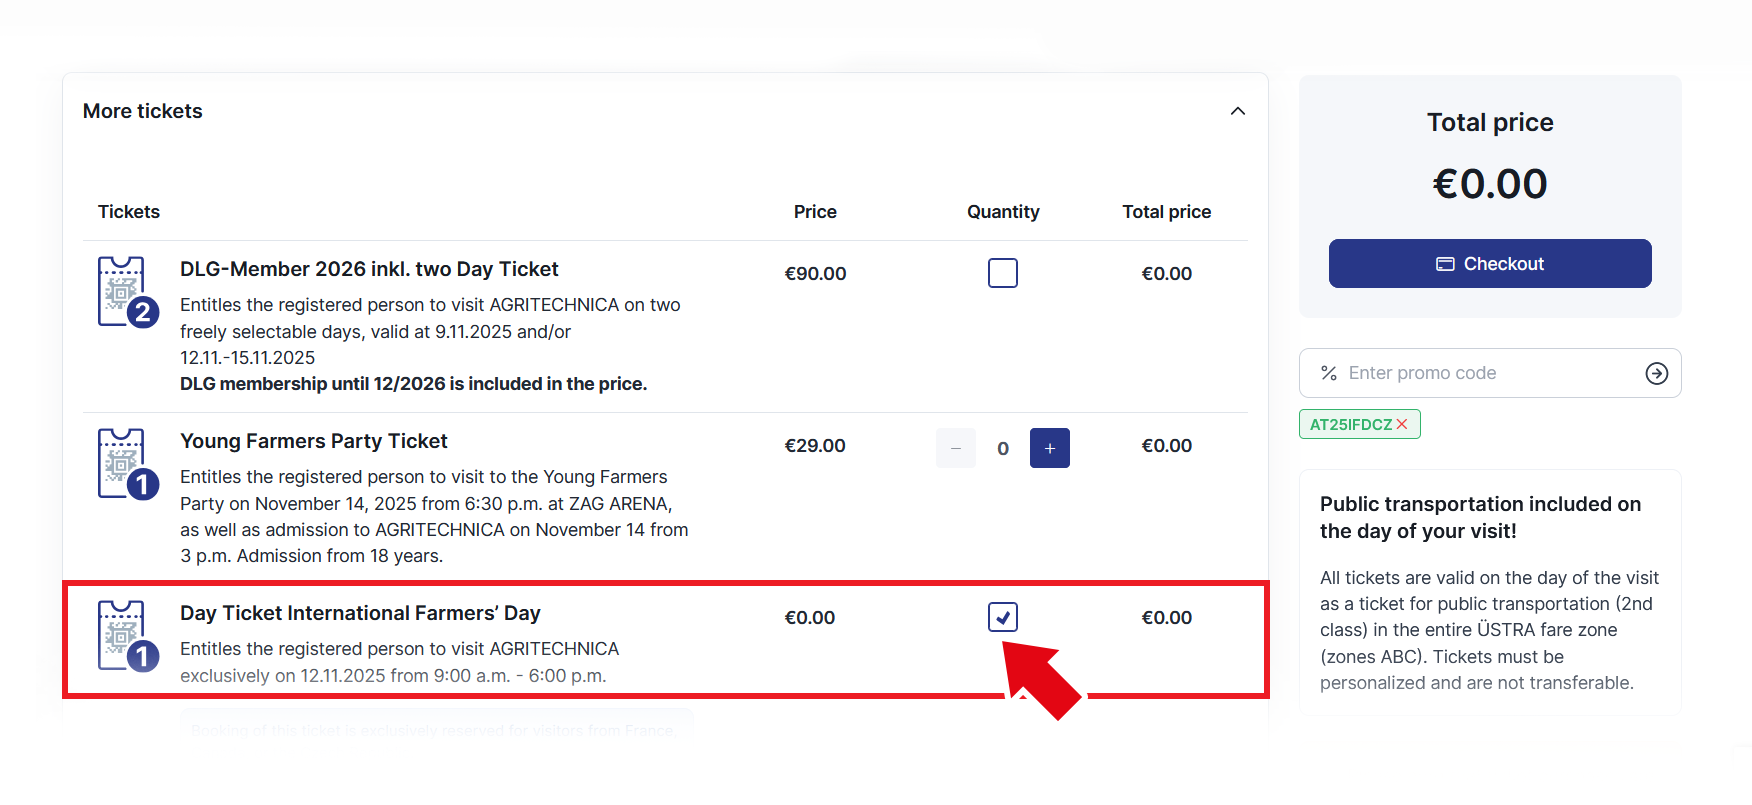The width and height of the screenshot is (1752, 805).
Task: Click the Day Ticket International Farmers' Day title
Action: [360, 613]
